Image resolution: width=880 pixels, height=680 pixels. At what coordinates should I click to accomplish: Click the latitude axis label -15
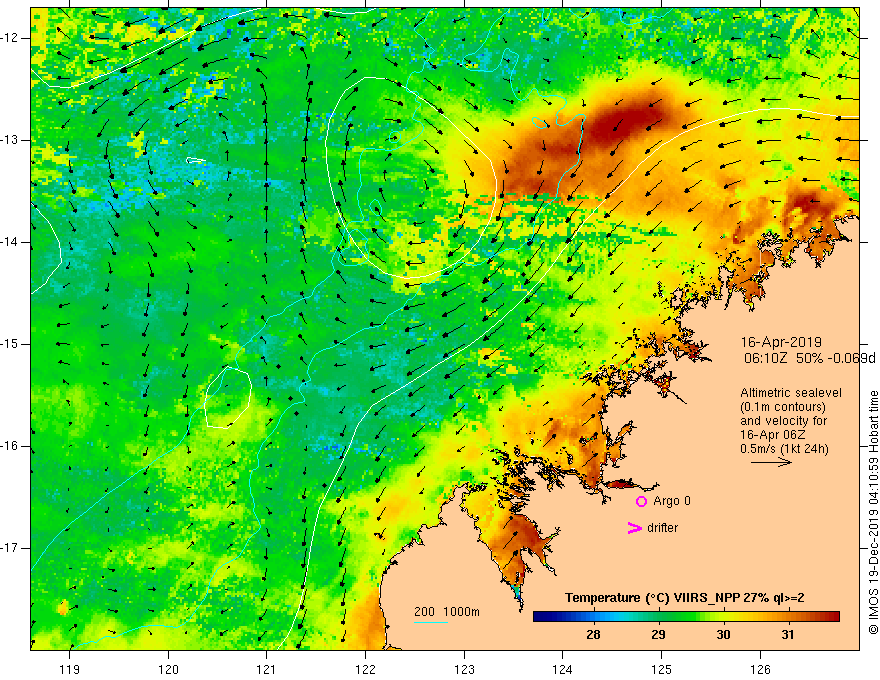click(11, 344)
